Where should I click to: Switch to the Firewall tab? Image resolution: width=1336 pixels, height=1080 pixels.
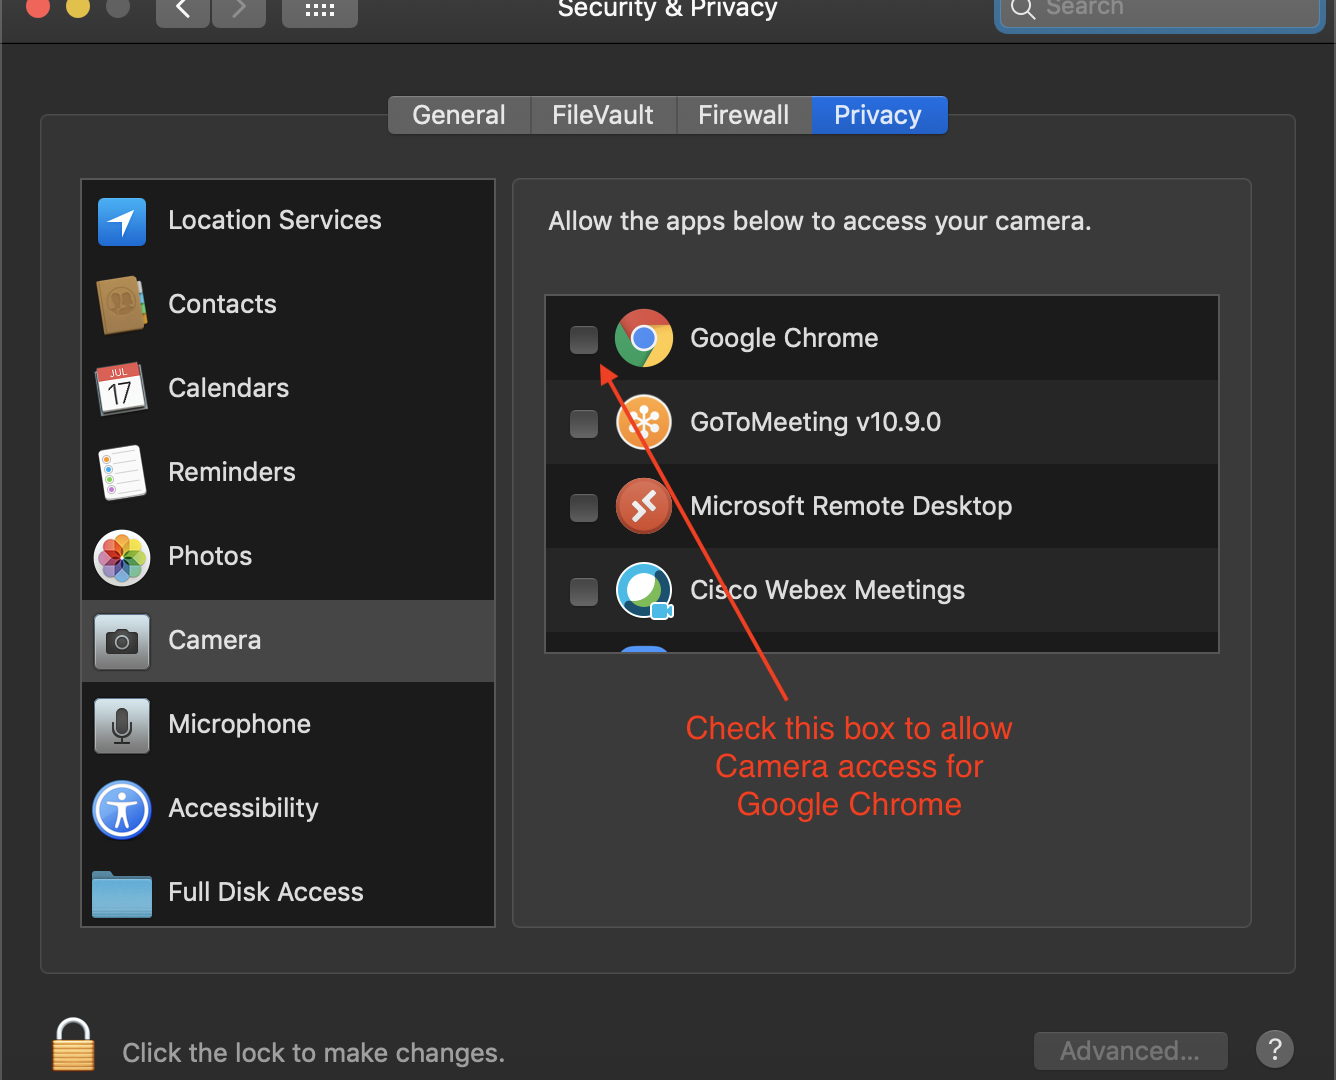pyautogui.click(x=743, y=115)
